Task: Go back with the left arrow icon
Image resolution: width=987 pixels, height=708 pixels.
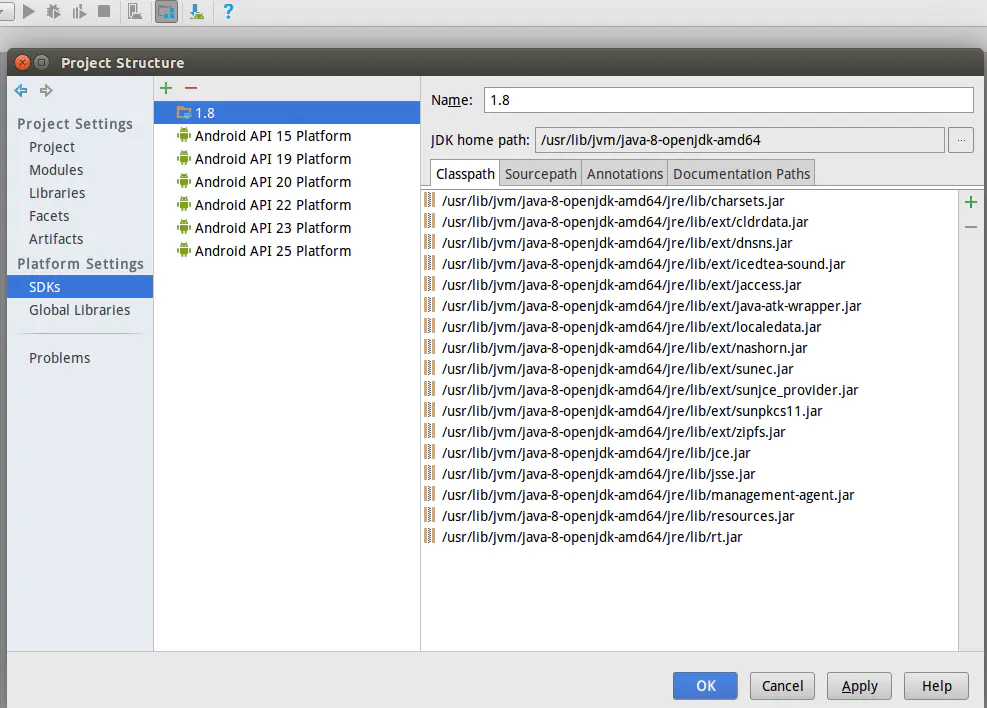Action: click(21, 91)
